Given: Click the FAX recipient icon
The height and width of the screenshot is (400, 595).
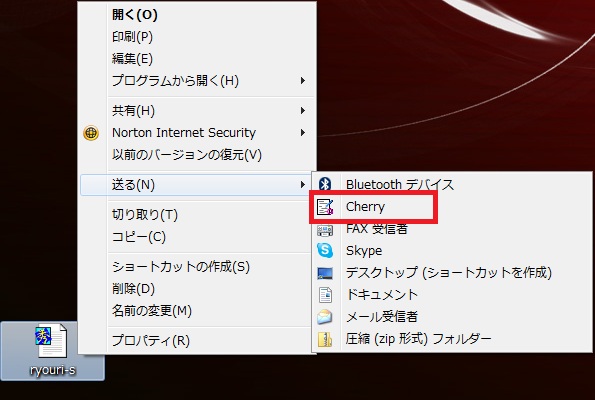Looking at the screenshot, I should pos(325,230).
